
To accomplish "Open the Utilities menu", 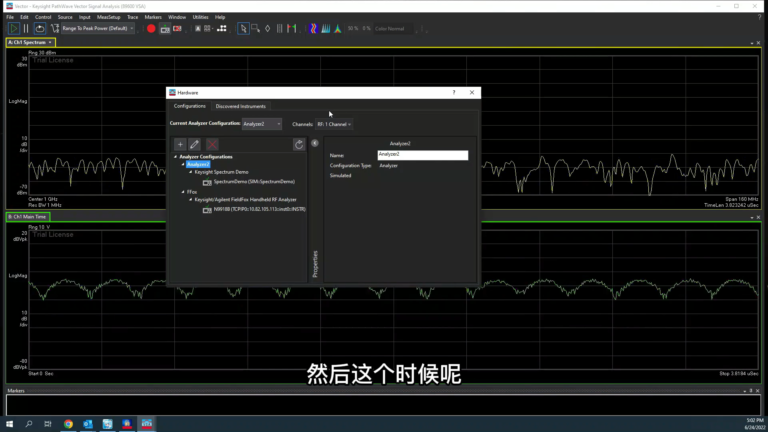I will 200,17.
